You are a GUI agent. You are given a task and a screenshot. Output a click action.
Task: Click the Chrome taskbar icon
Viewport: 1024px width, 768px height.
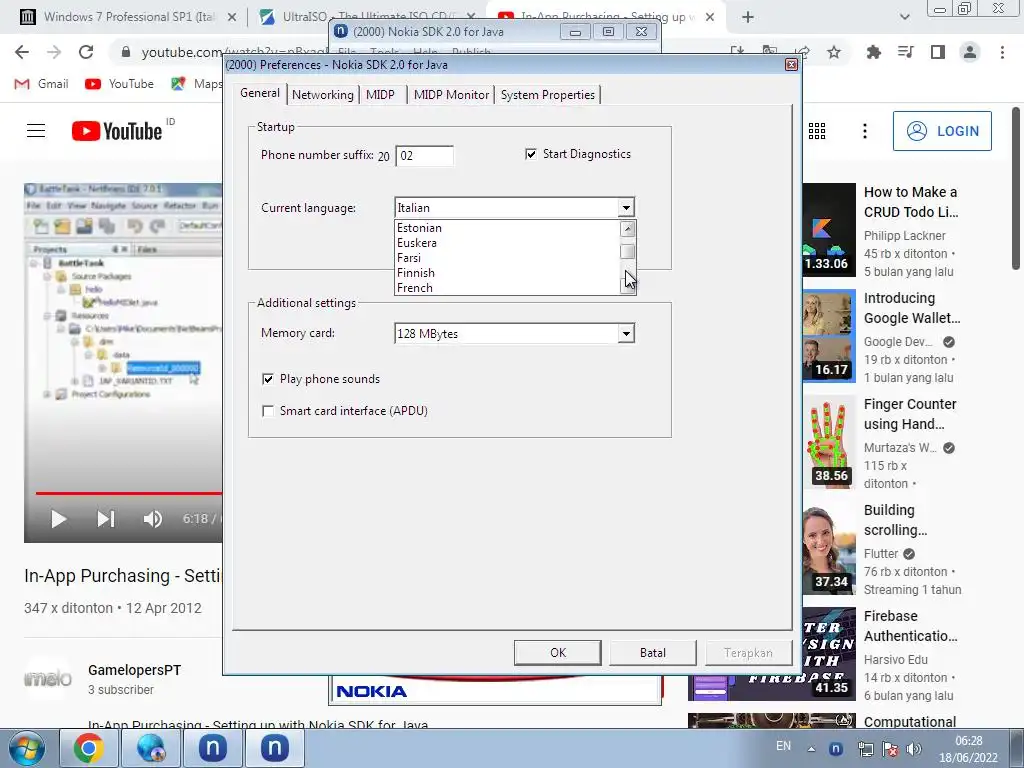coord(89,748)
